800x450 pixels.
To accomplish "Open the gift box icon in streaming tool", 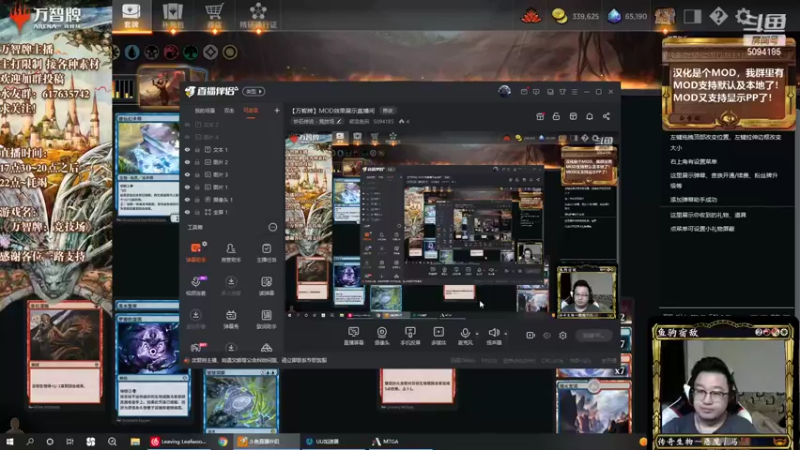I will [540, 116].
